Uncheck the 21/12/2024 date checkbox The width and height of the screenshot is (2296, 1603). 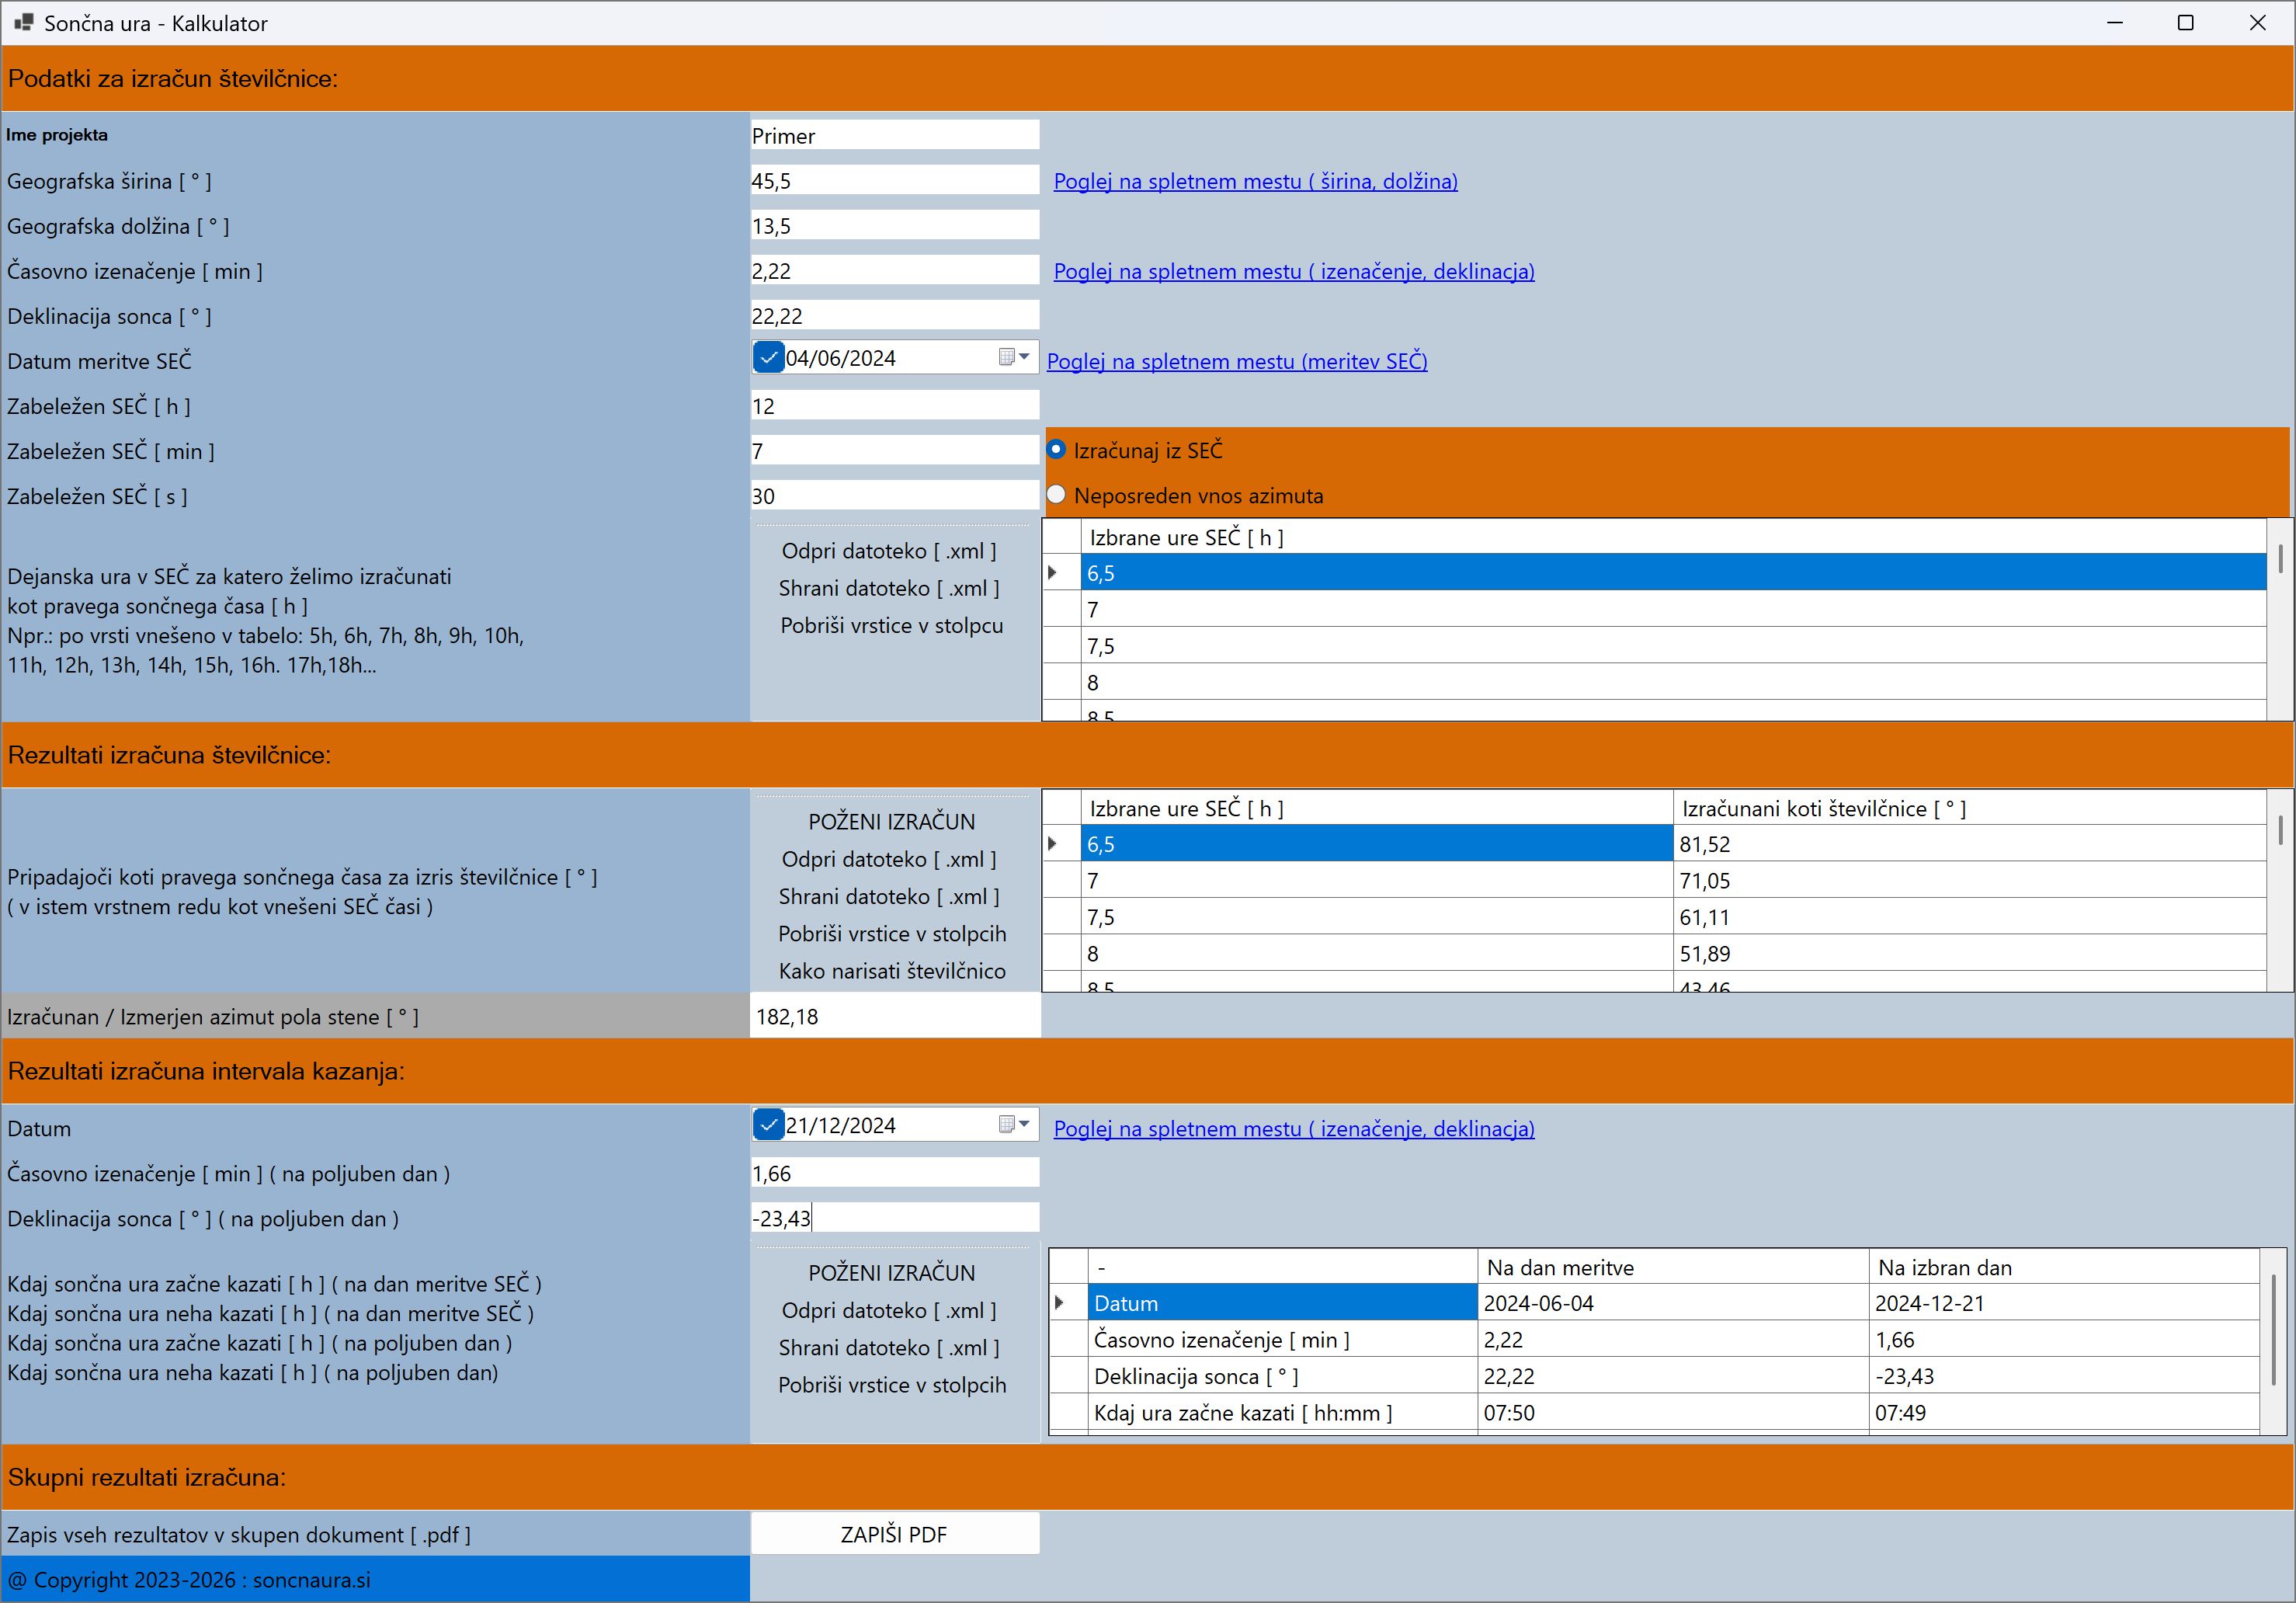tap(768, 1124)
